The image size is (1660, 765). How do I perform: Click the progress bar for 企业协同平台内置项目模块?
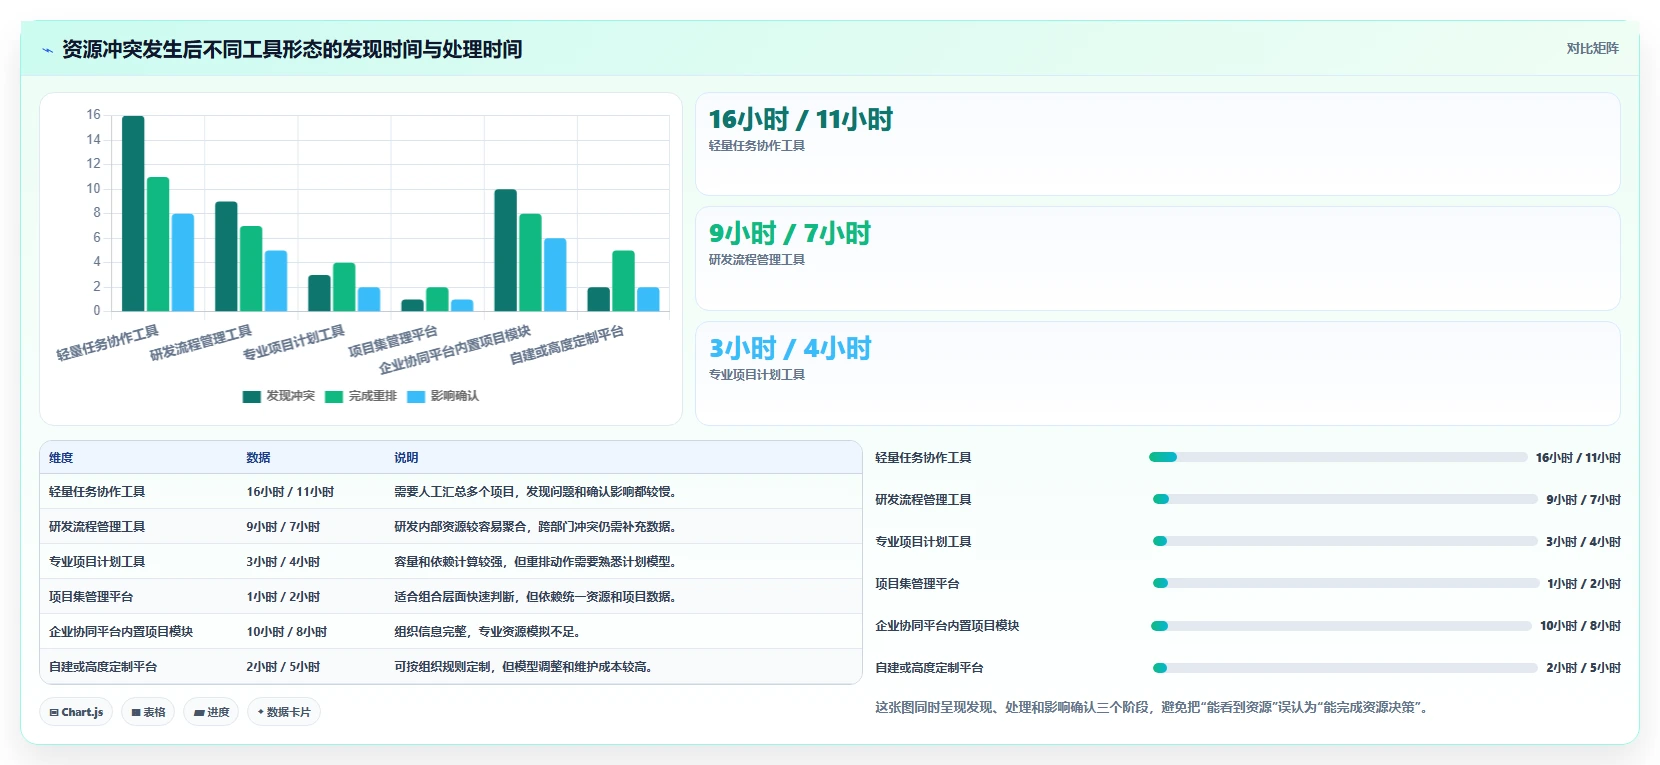(1341, 626)
